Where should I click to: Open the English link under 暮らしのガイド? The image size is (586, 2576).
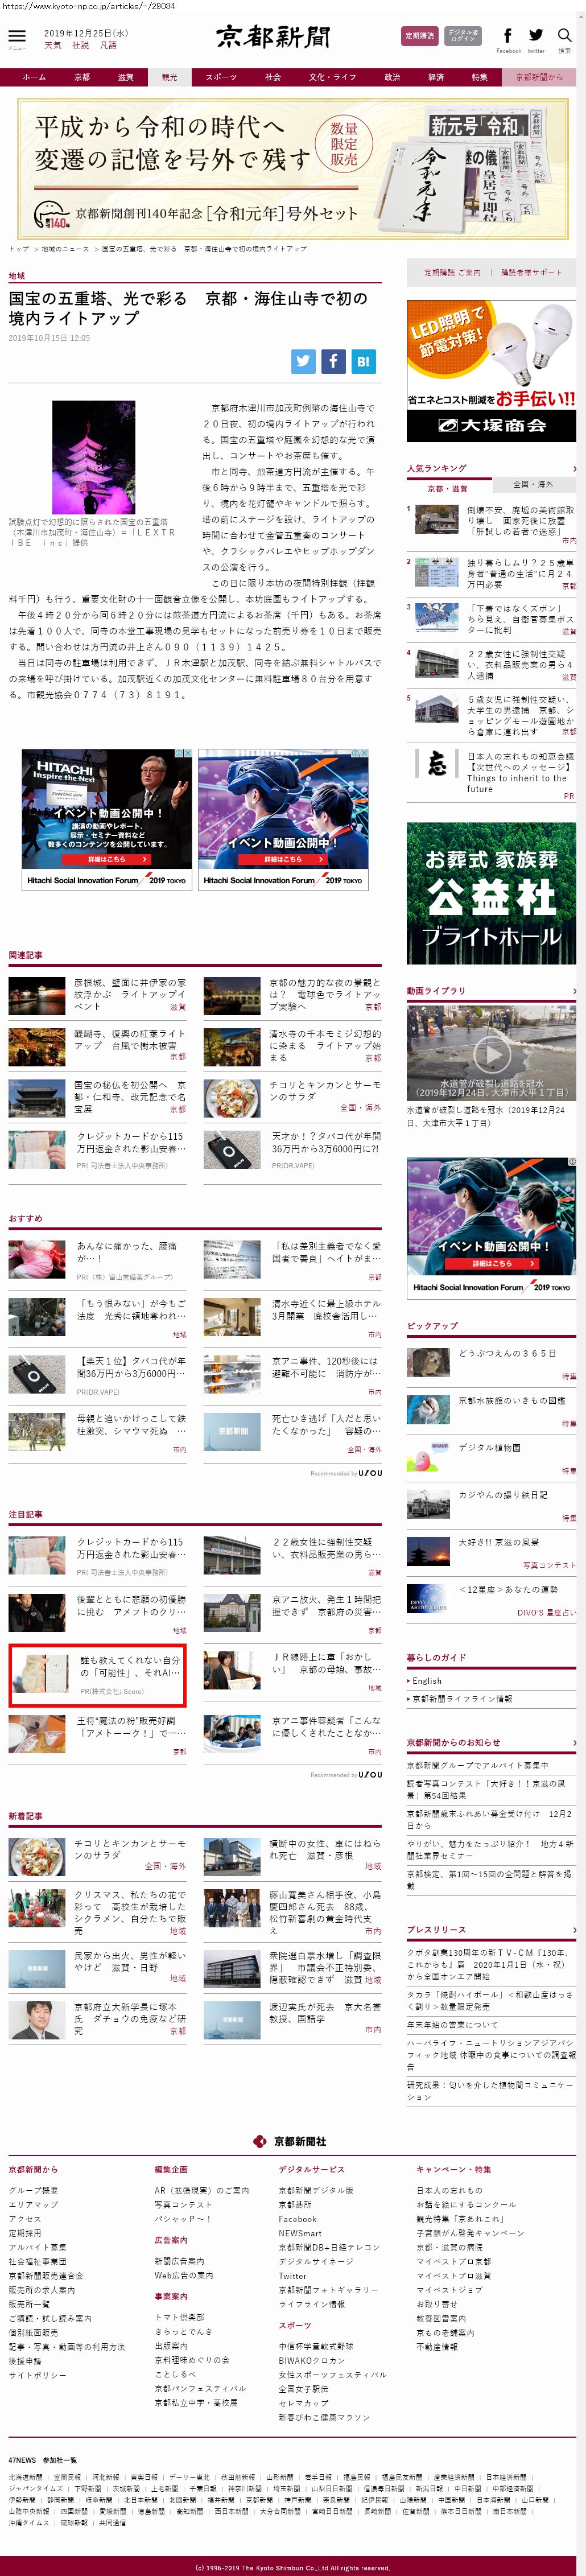click(x=427, y=1681)
